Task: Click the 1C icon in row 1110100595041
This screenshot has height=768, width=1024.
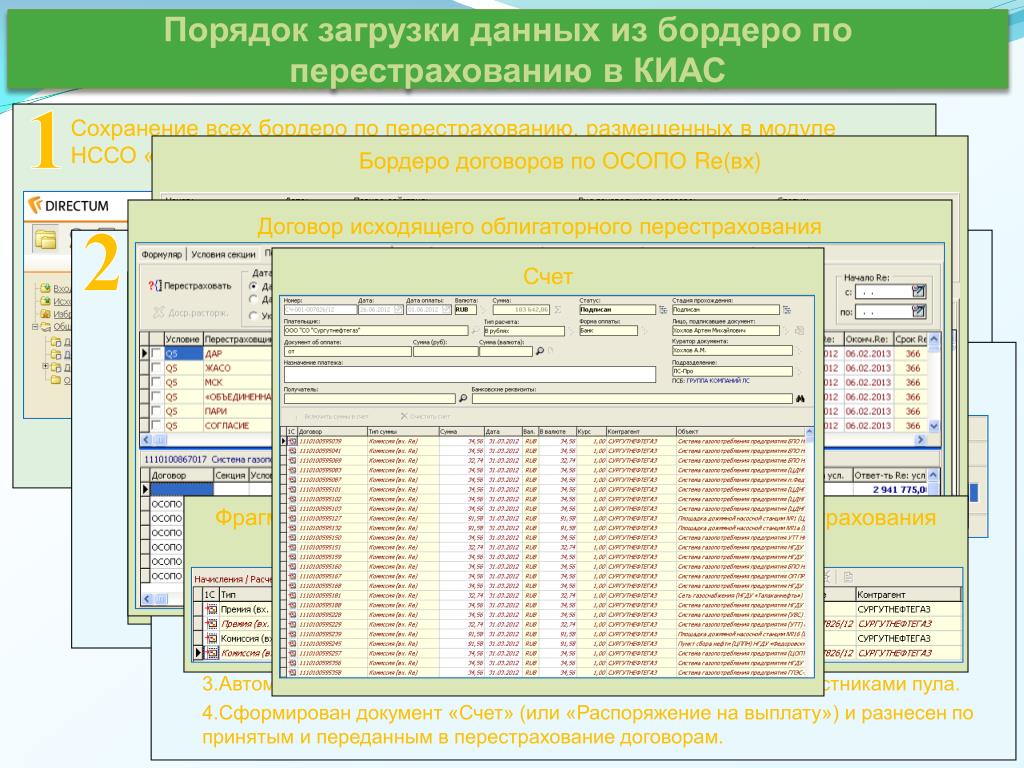Action: (292, 451)
